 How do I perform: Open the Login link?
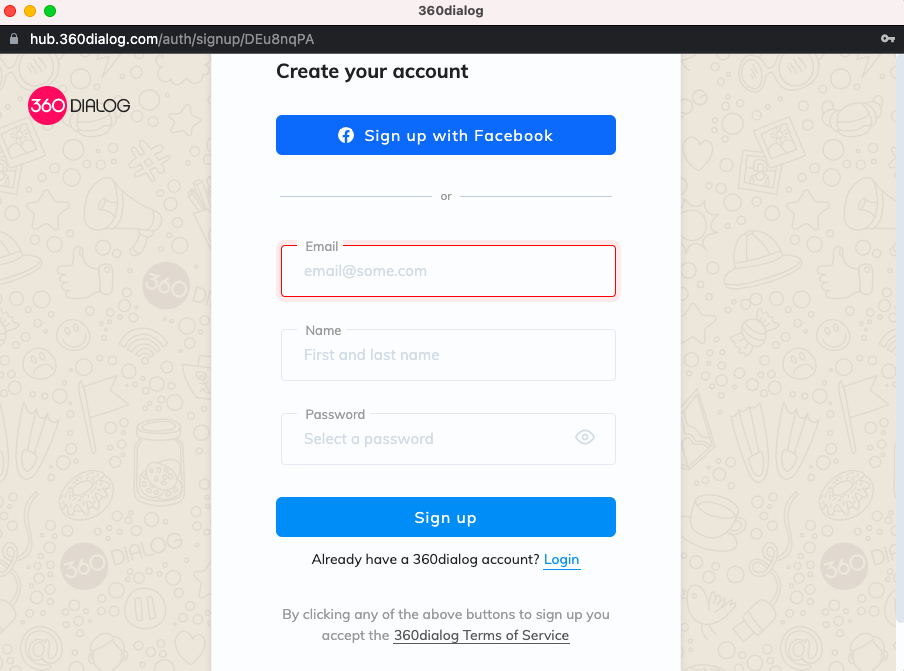pos(562,560)
